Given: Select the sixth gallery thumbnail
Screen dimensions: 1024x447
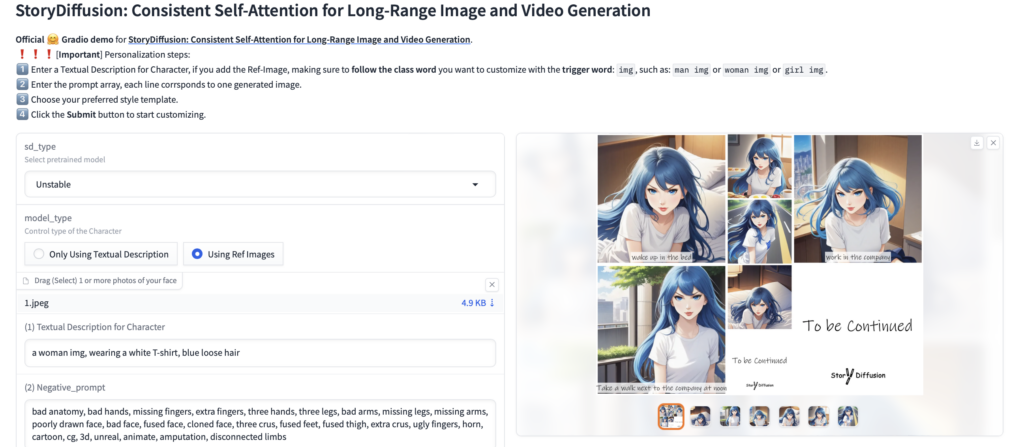Looking at the screenshot, I should pyautogui.click(x=819, y=416).
